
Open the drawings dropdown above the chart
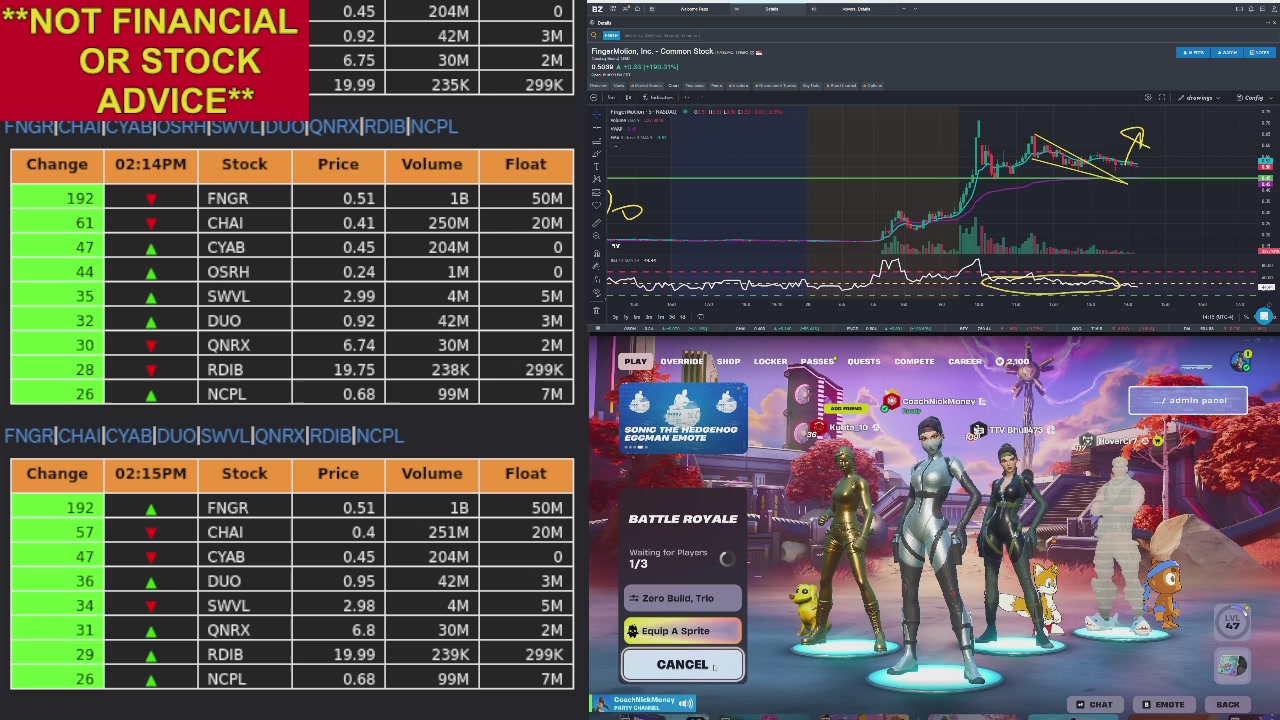click(x=1198, y=98)
